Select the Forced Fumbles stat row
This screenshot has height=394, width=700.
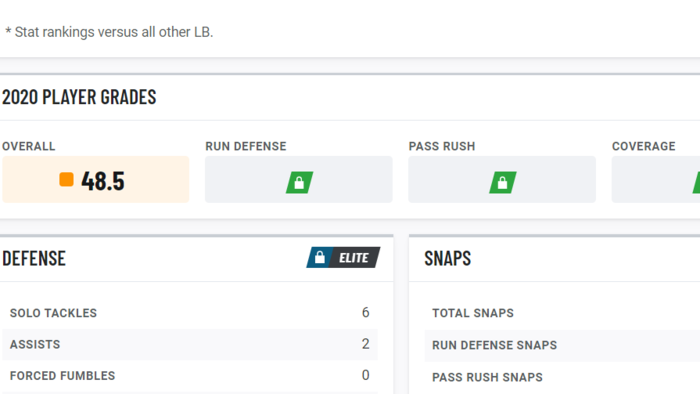tap(190, 376)
